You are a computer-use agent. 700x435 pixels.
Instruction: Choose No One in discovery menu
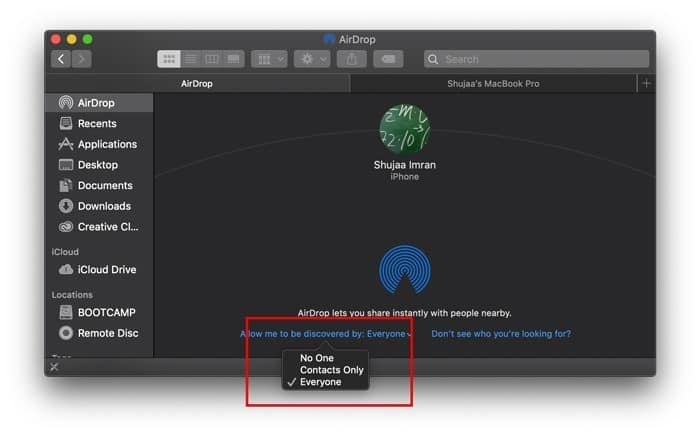pos(317,358)
